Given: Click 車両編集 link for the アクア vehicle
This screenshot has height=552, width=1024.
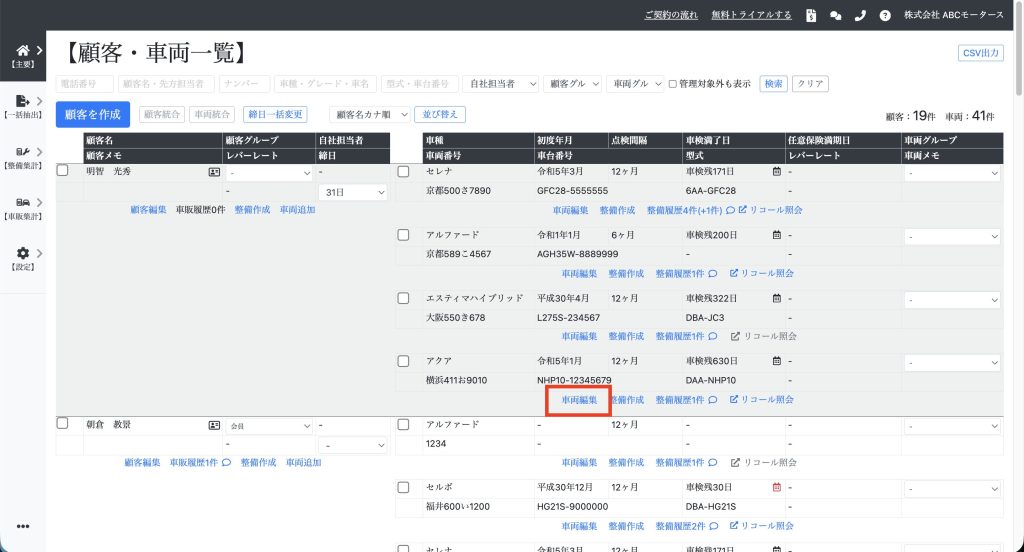Looking at the screenshot, I should tap(579, 400).
